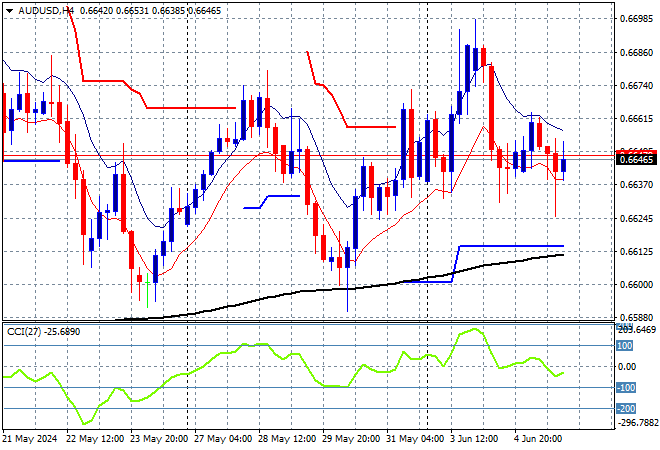Click the 21 May 2024 date label
The height and width of the screenshot is (450, 660).
coord(29,439)
